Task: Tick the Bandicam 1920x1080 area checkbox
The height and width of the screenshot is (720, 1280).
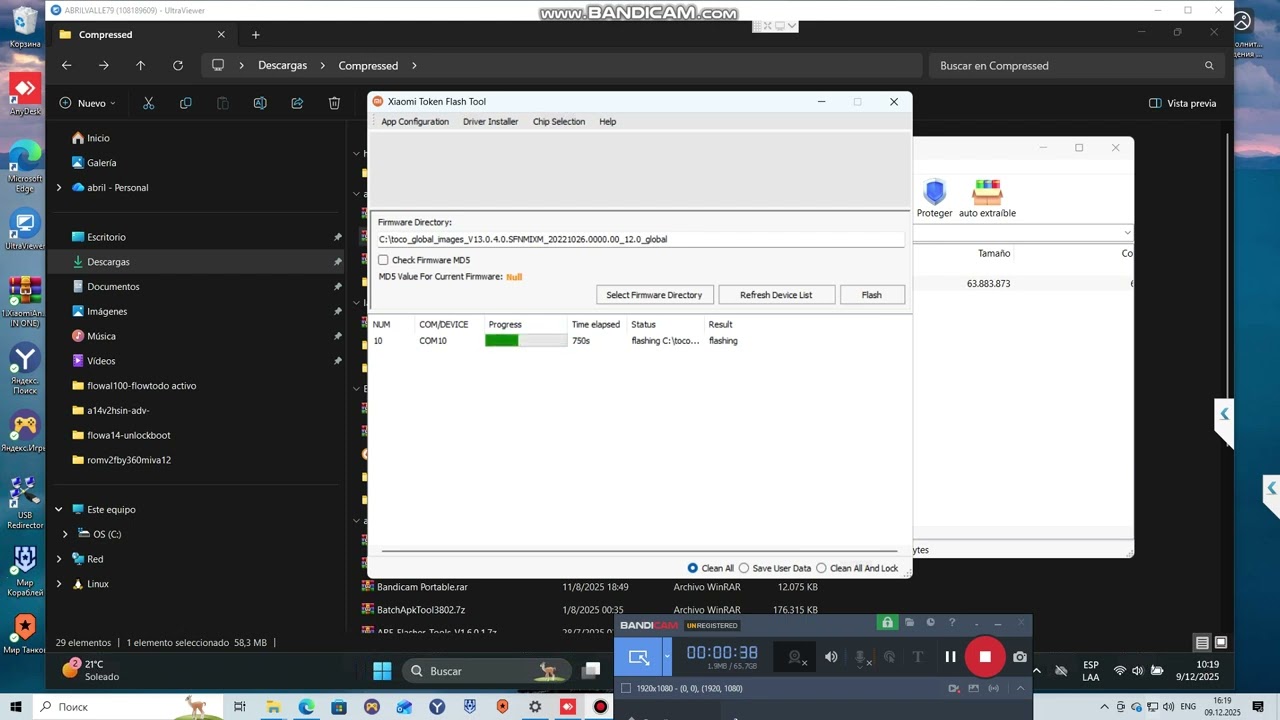Action: pyautogui.click(x=626, y=688)
